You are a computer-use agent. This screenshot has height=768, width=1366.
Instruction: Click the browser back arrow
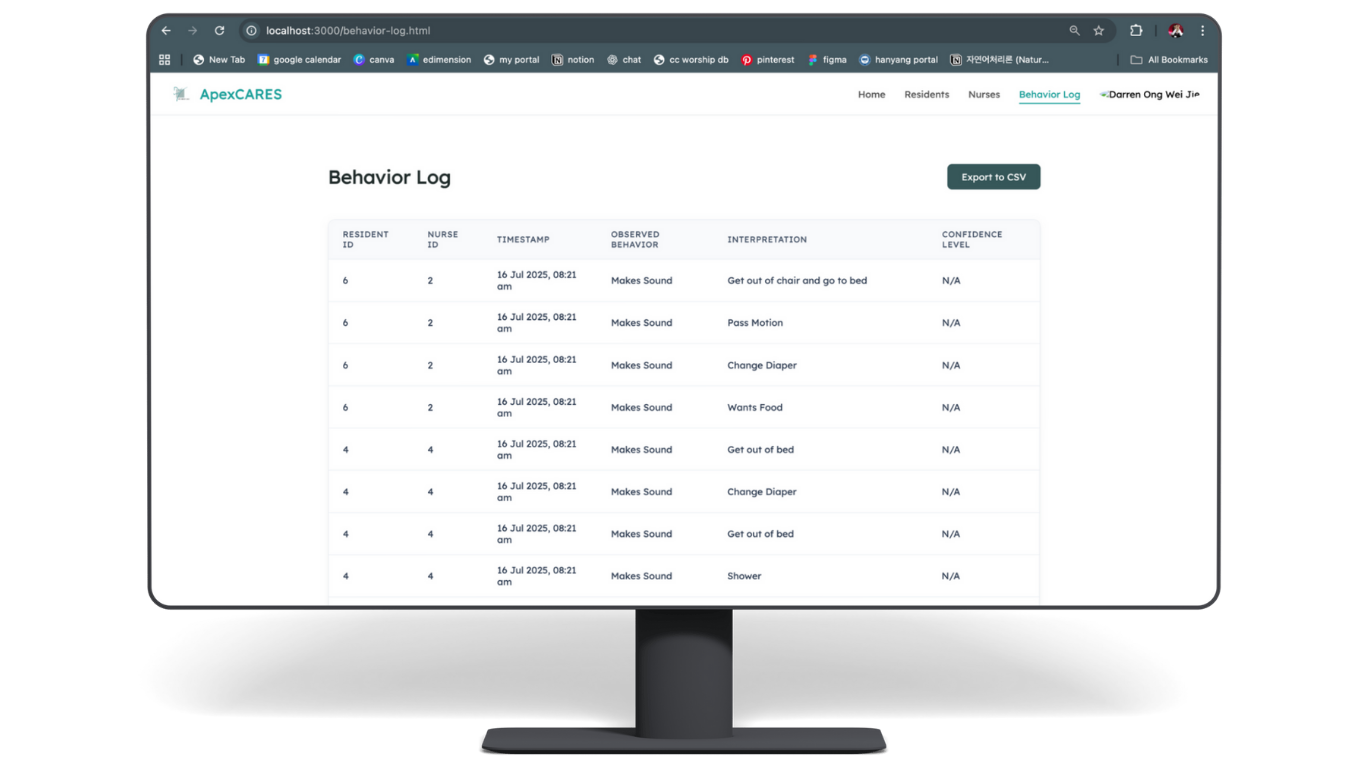pyautogui.click(x=167, y=31)
